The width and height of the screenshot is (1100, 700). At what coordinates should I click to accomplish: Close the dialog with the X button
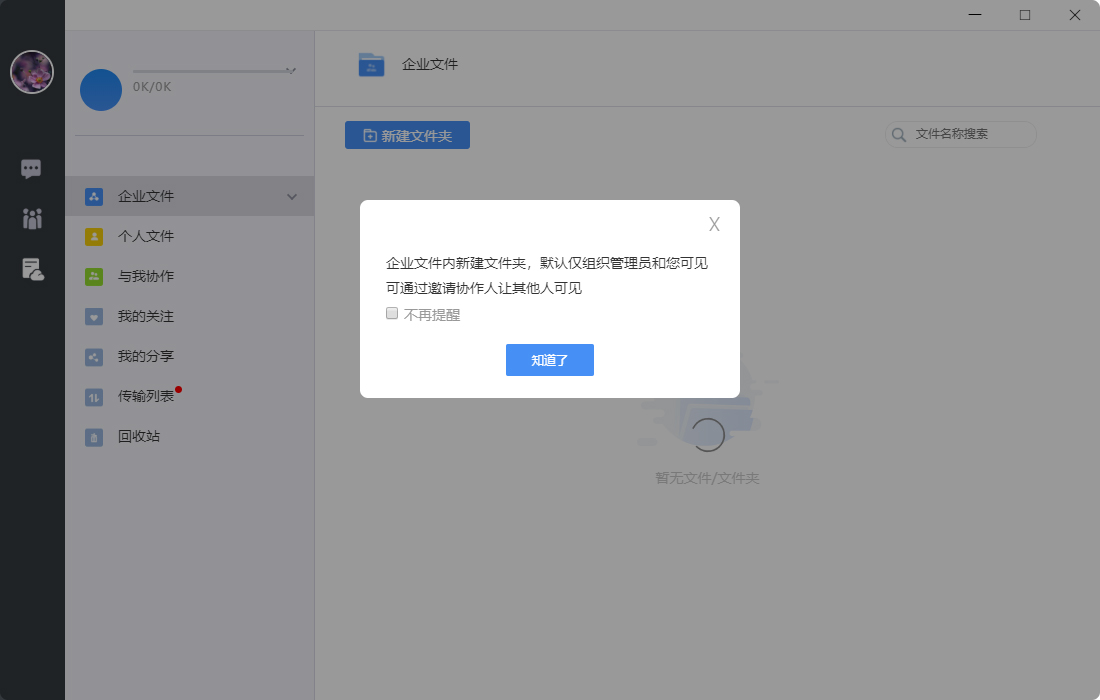(714, 224)
